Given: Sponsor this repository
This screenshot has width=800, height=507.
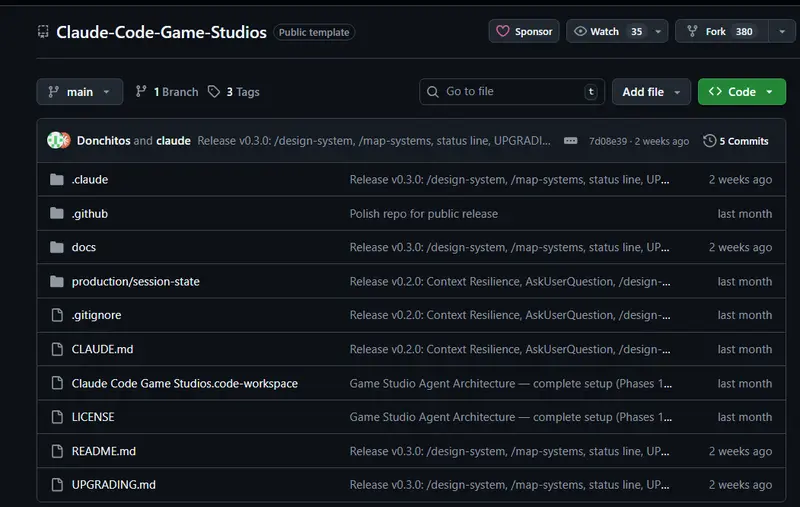Looking at the screenshot, I should pyautogui.click(x=524, y=31).
